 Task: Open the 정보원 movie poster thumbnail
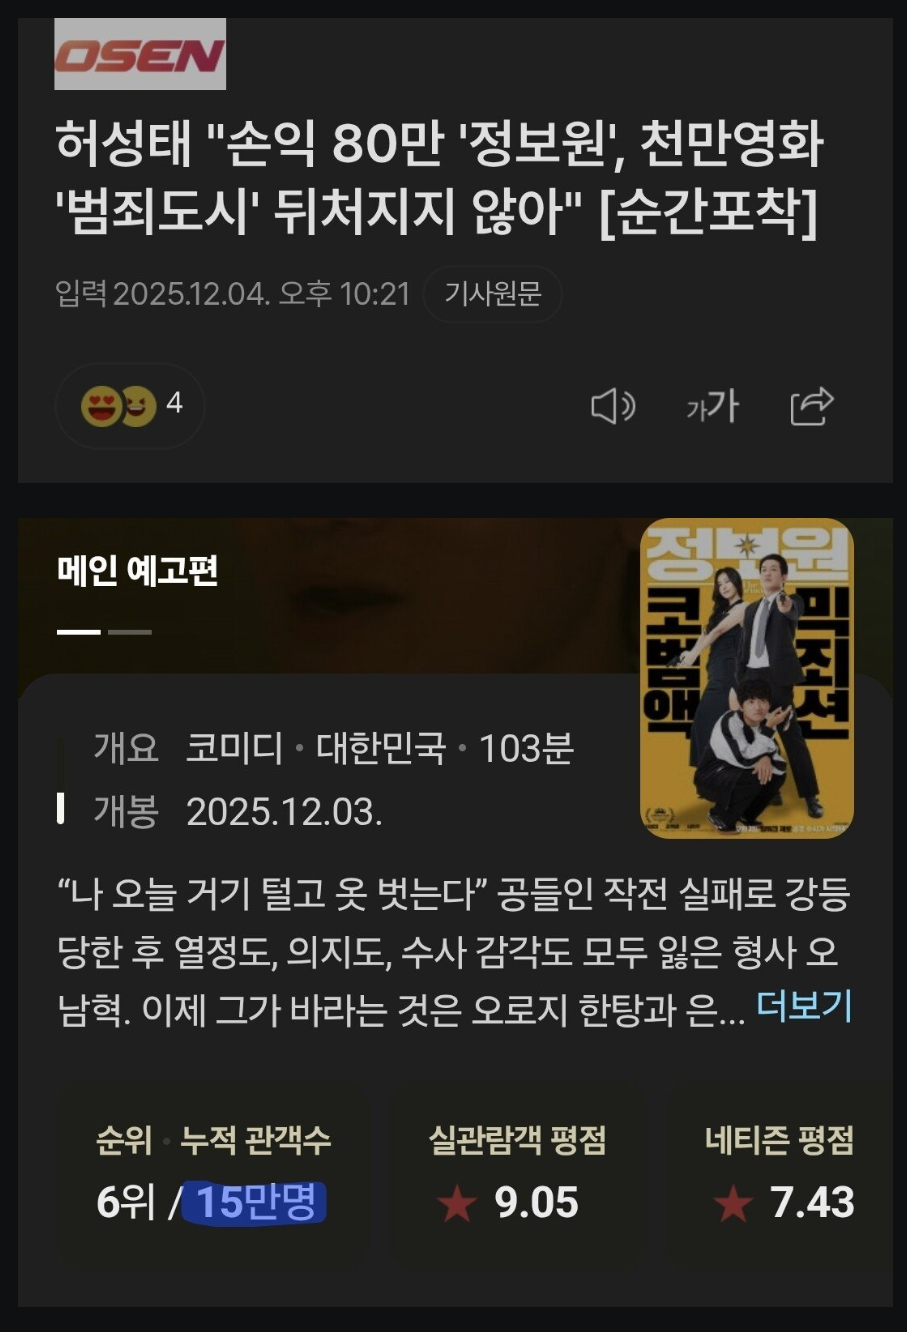tap(747, 678)
